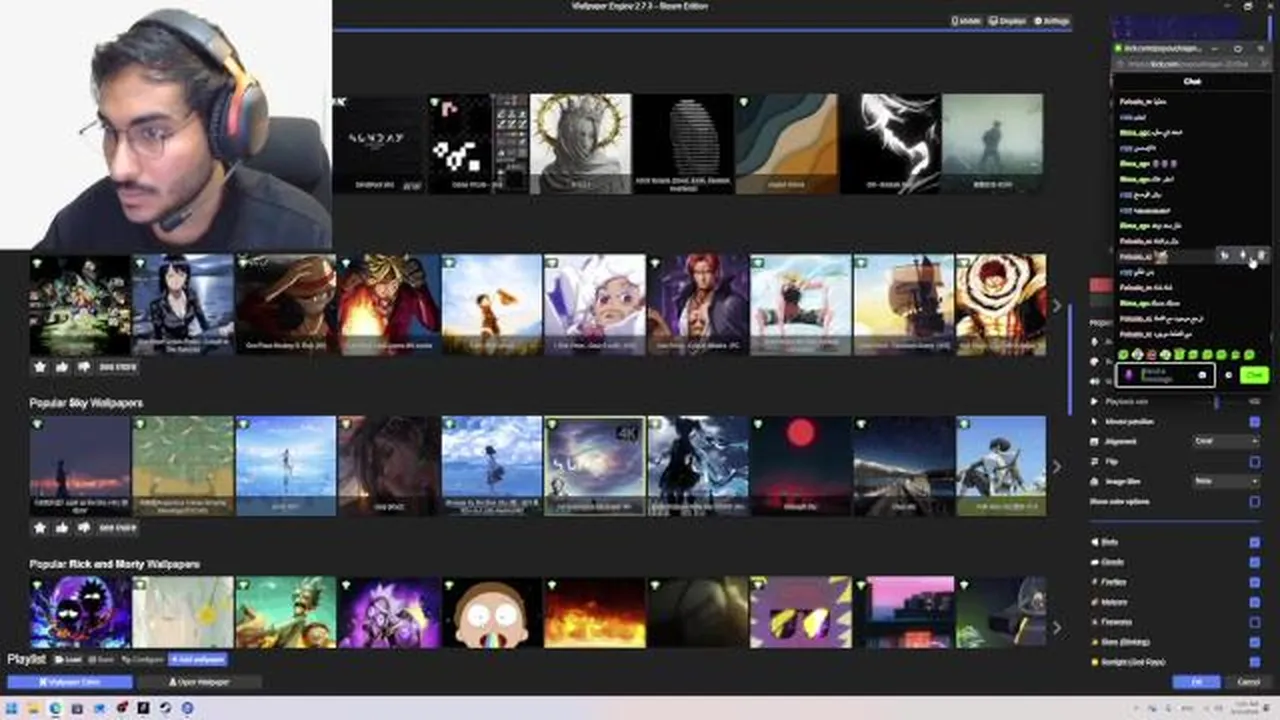Open Displays tab at top
Screen dimensions: 1280x720
pos(1007,21)
